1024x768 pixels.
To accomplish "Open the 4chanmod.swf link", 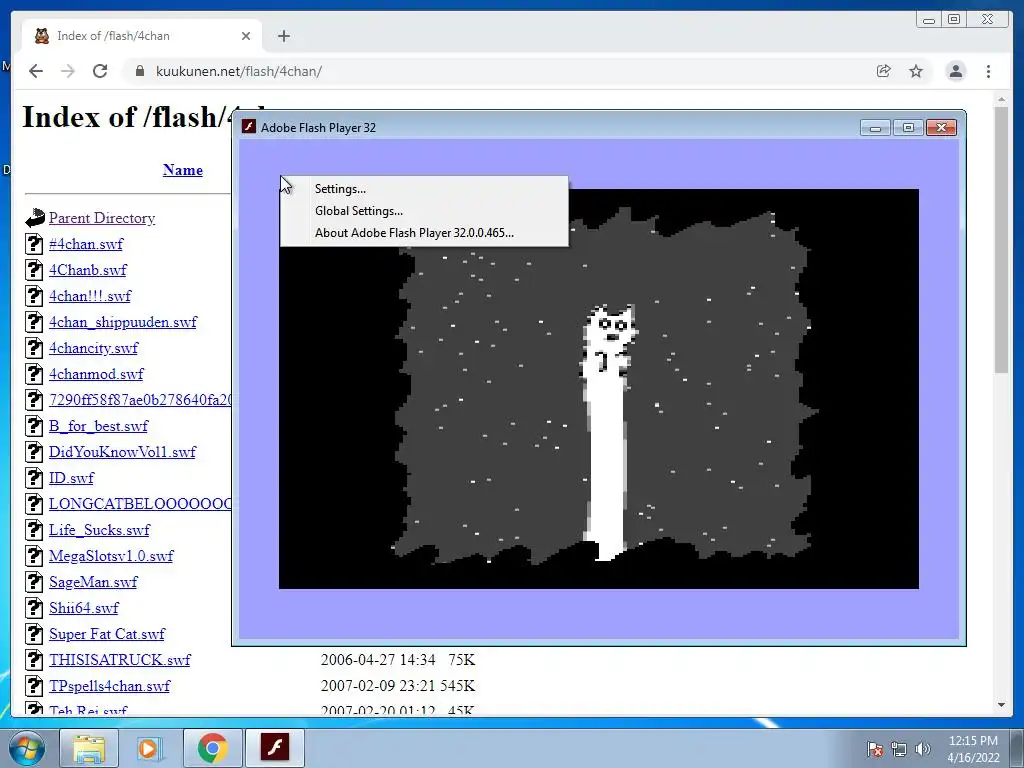I will click(x=96, y=374).
